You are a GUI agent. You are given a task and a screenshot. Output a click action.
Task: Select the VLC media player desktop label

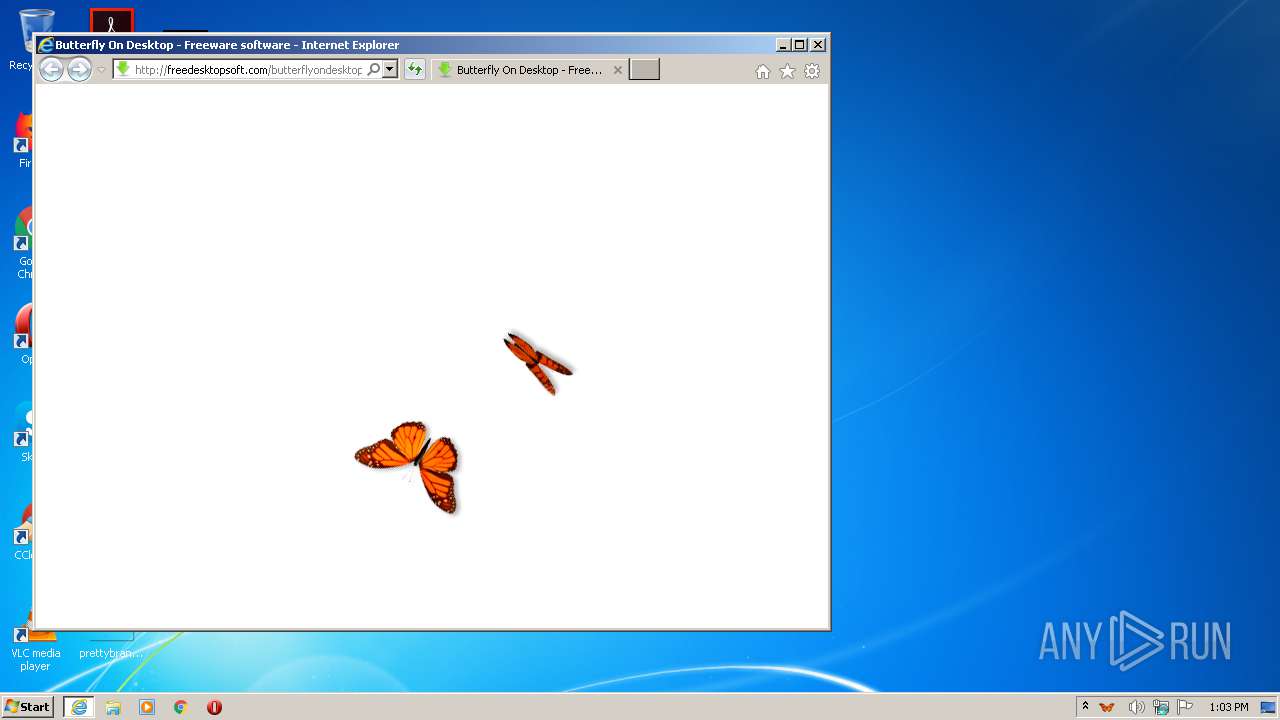coord(35,659)
